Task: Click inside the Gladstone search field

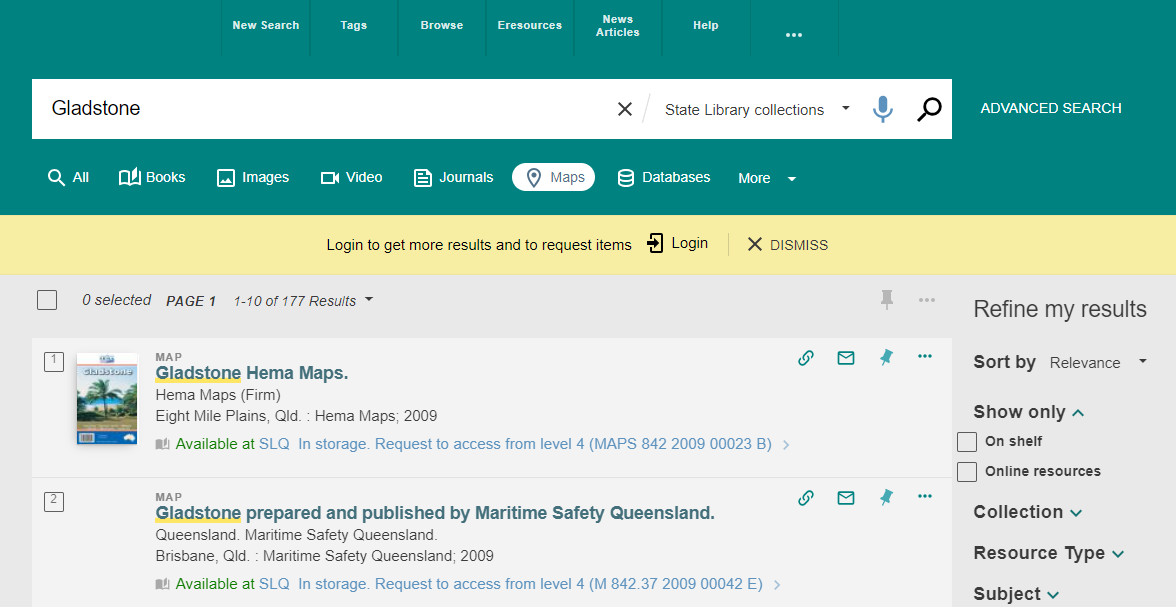Action: [x=322, y=109]
